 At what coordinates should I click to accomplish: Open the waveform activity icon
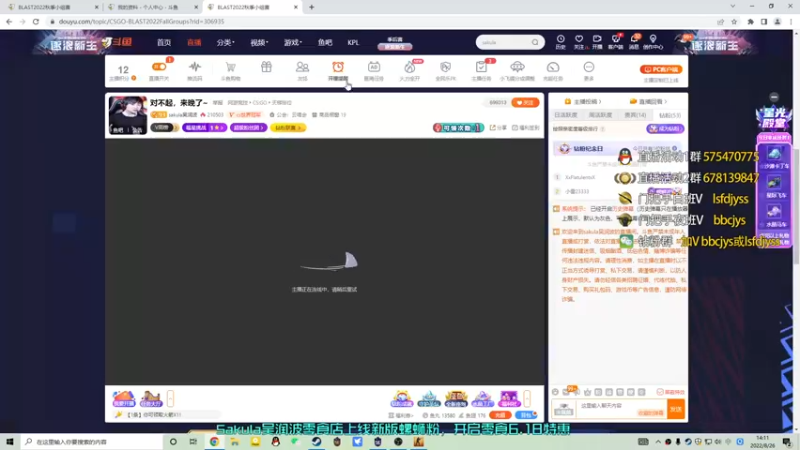click(x=194, y=67)
